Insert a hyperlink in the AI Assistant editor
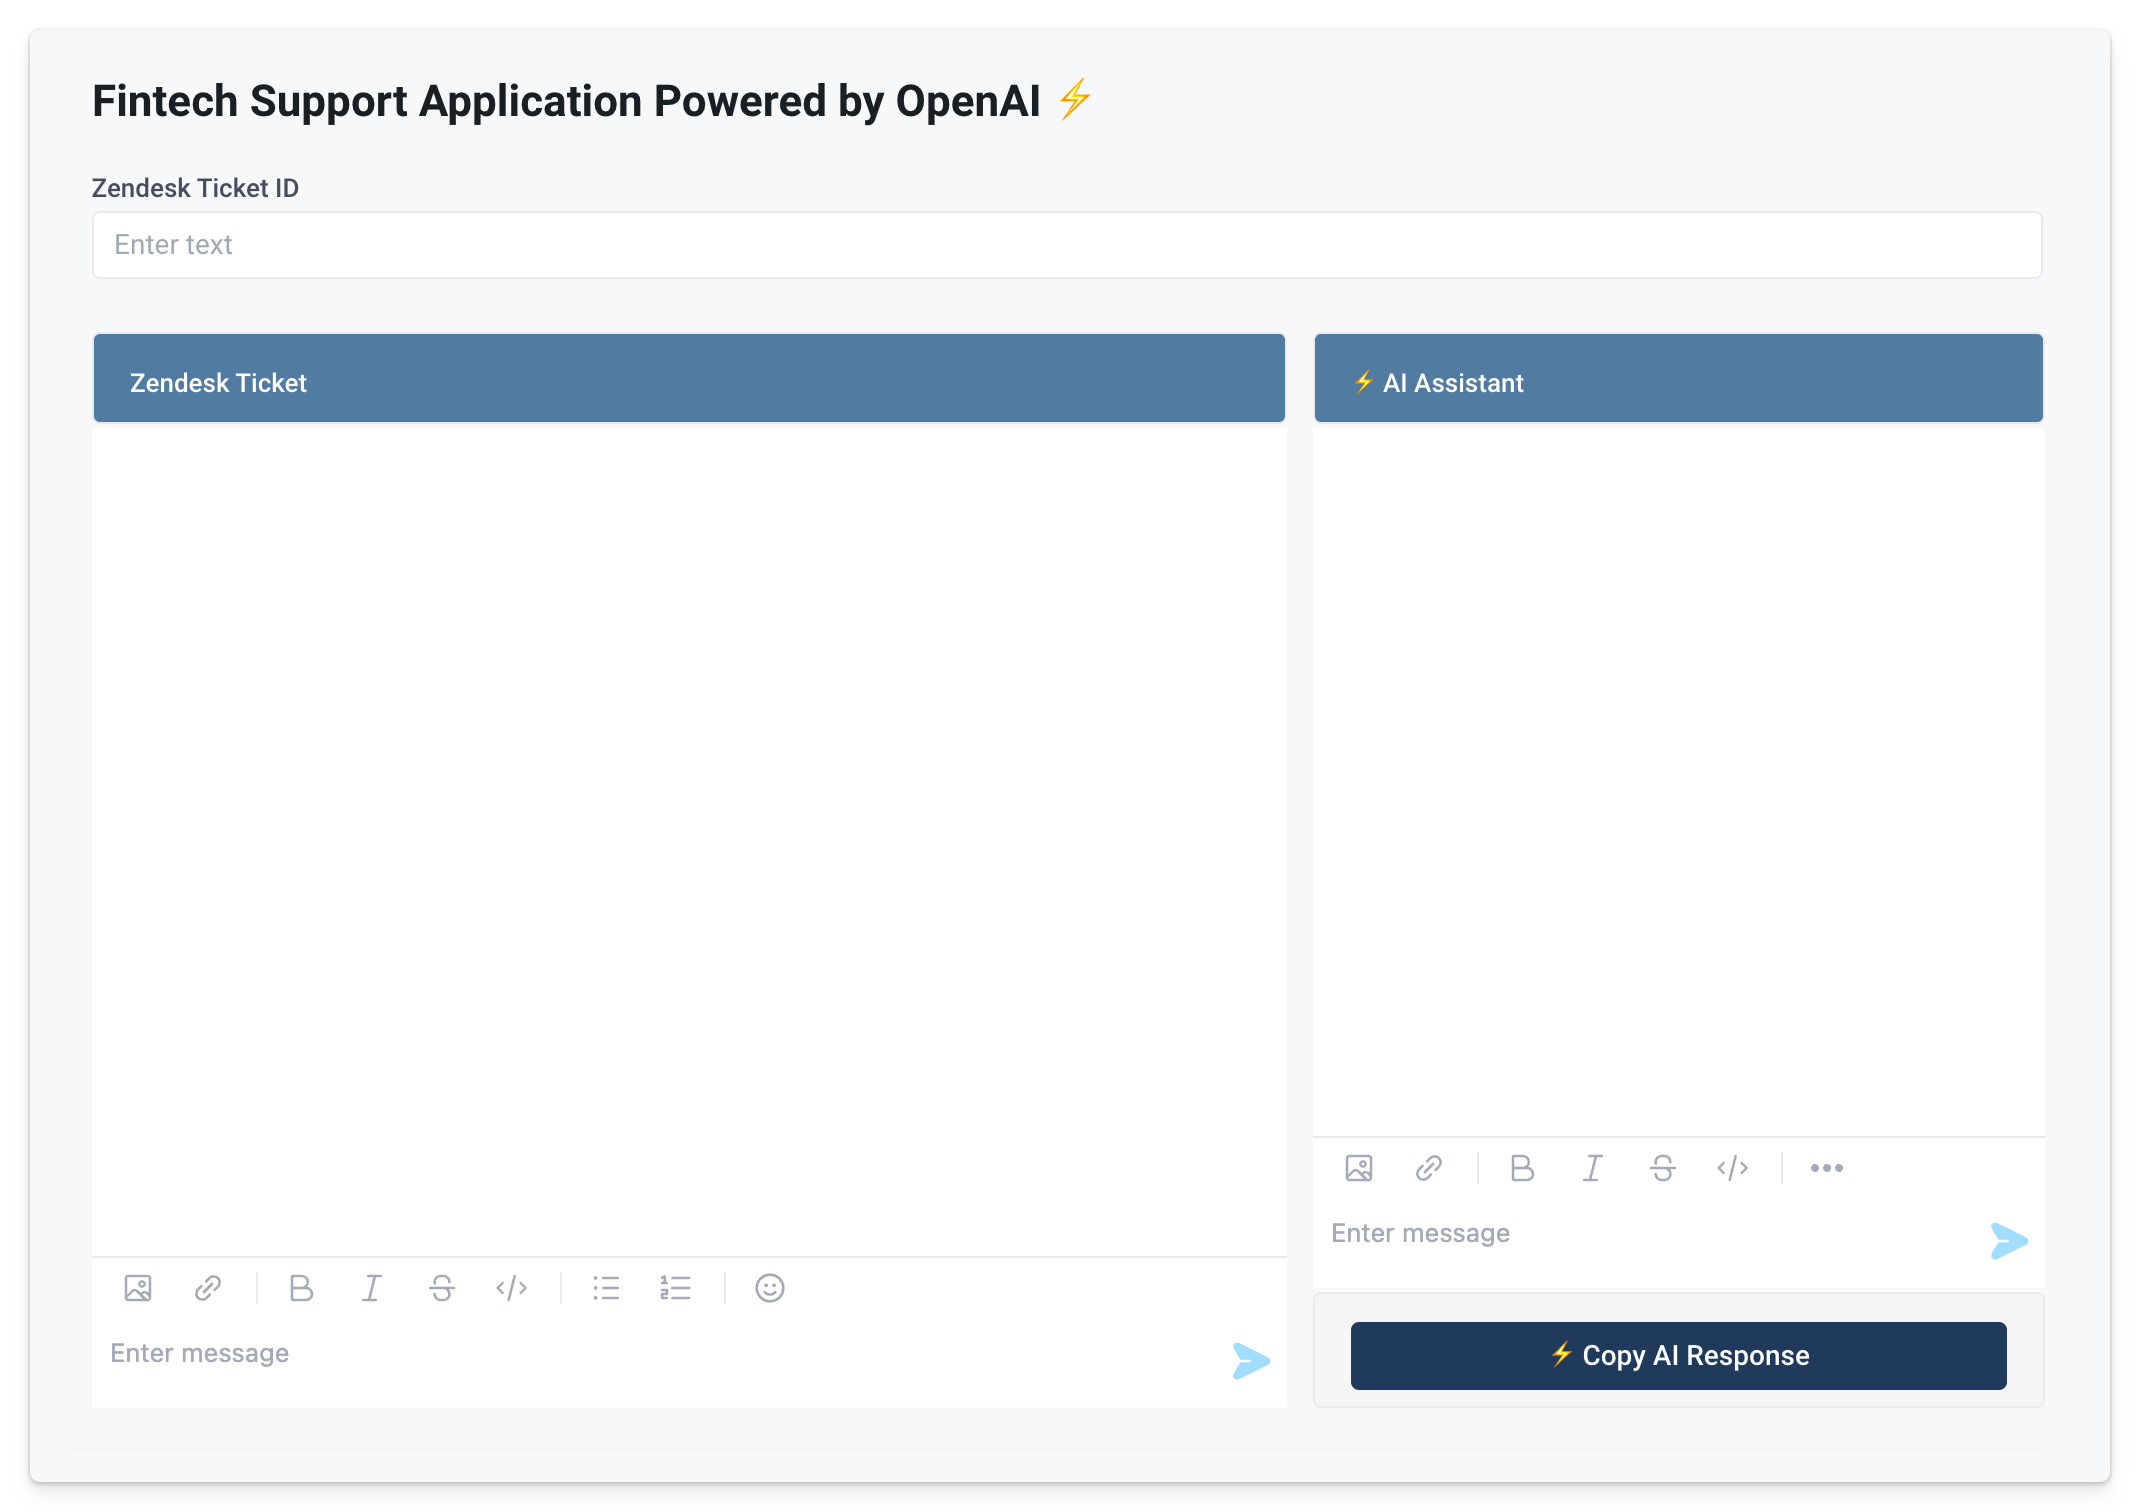The image size is (2140, 1512). click(x=1428, y=1167)
